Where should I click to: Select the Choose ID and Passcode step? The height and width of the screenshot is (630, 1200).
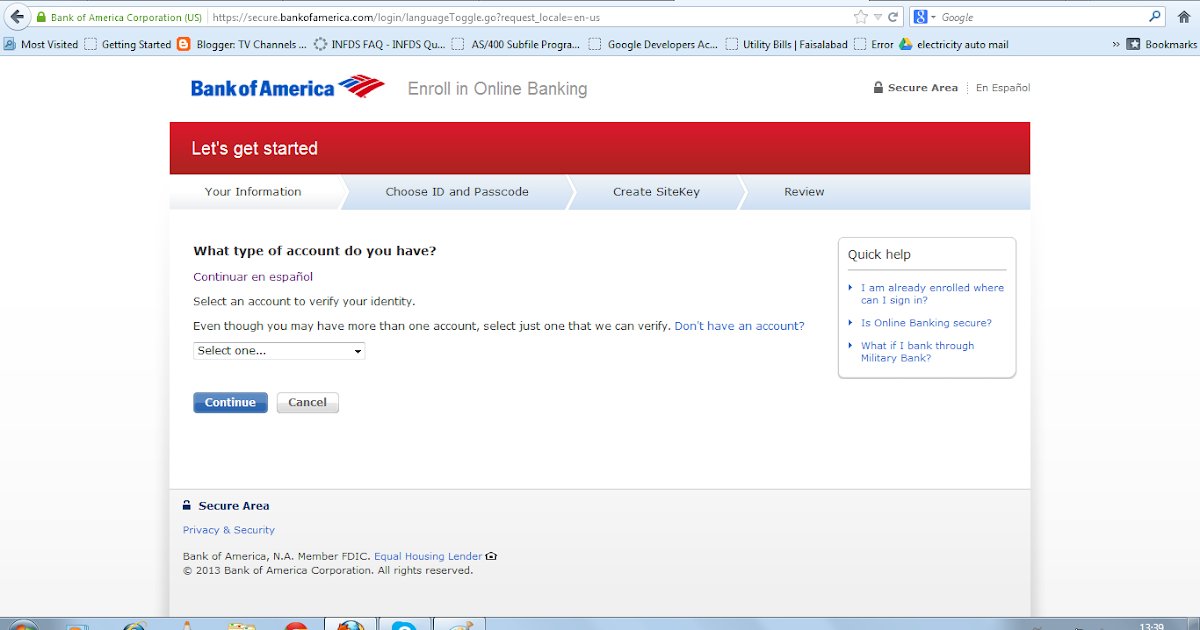457,192
